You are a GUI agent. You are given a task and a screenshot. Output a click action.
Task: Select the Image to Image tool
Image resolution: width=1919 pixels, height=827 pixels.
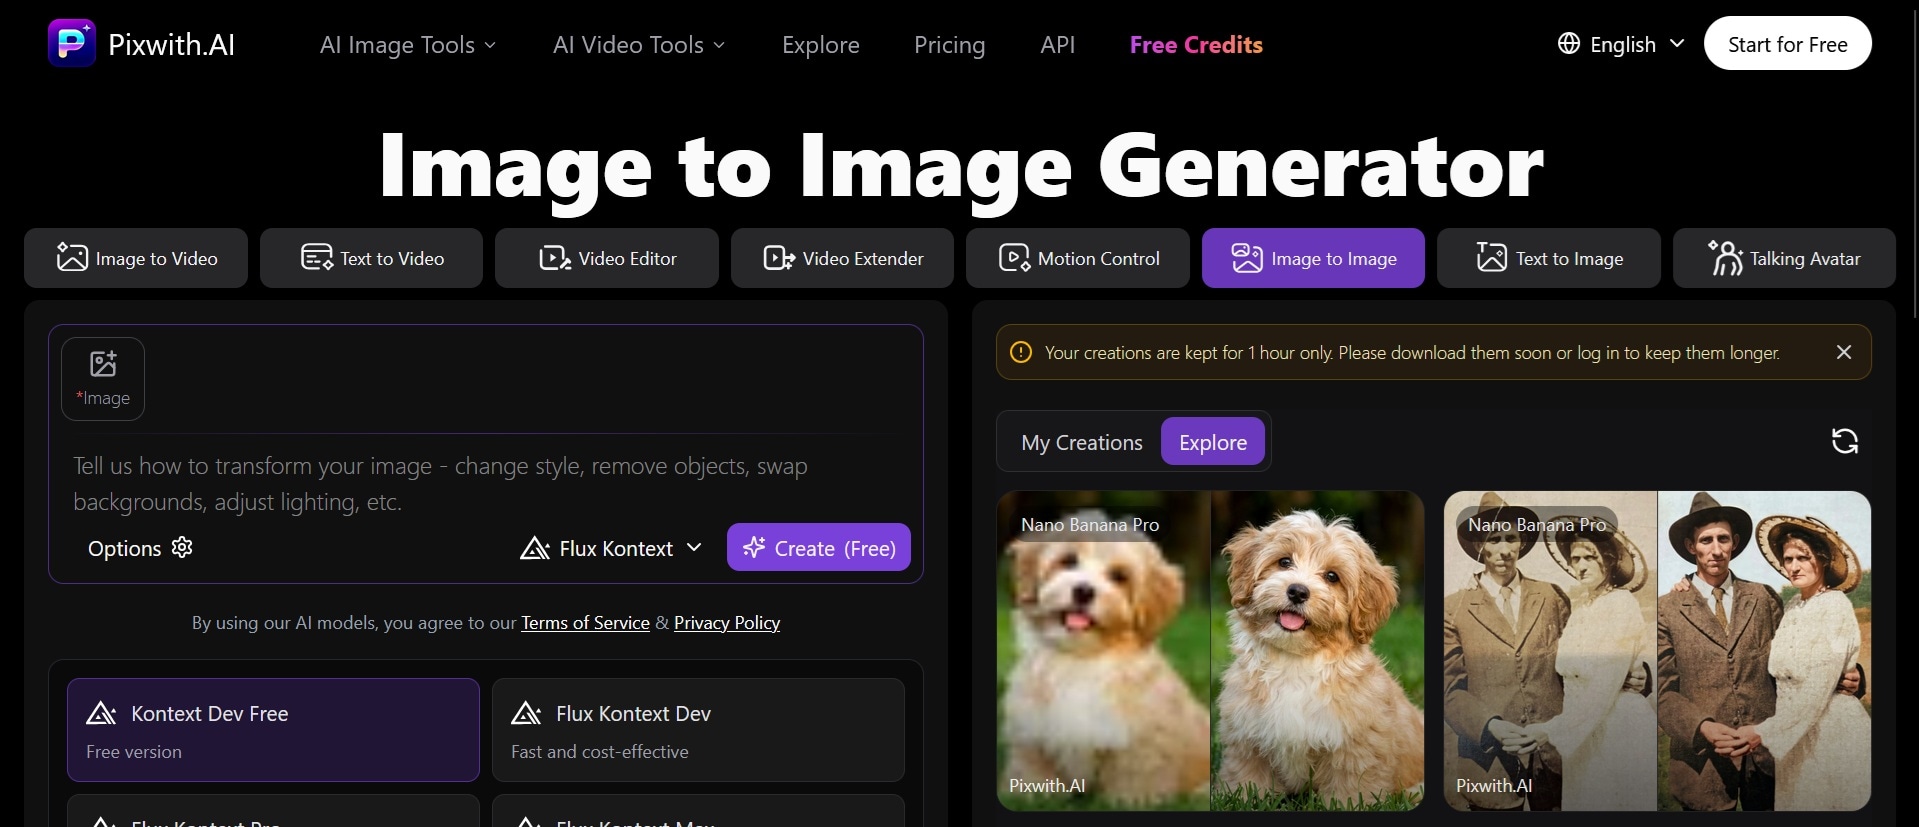pyautogui.click(x=1313, y=258)
